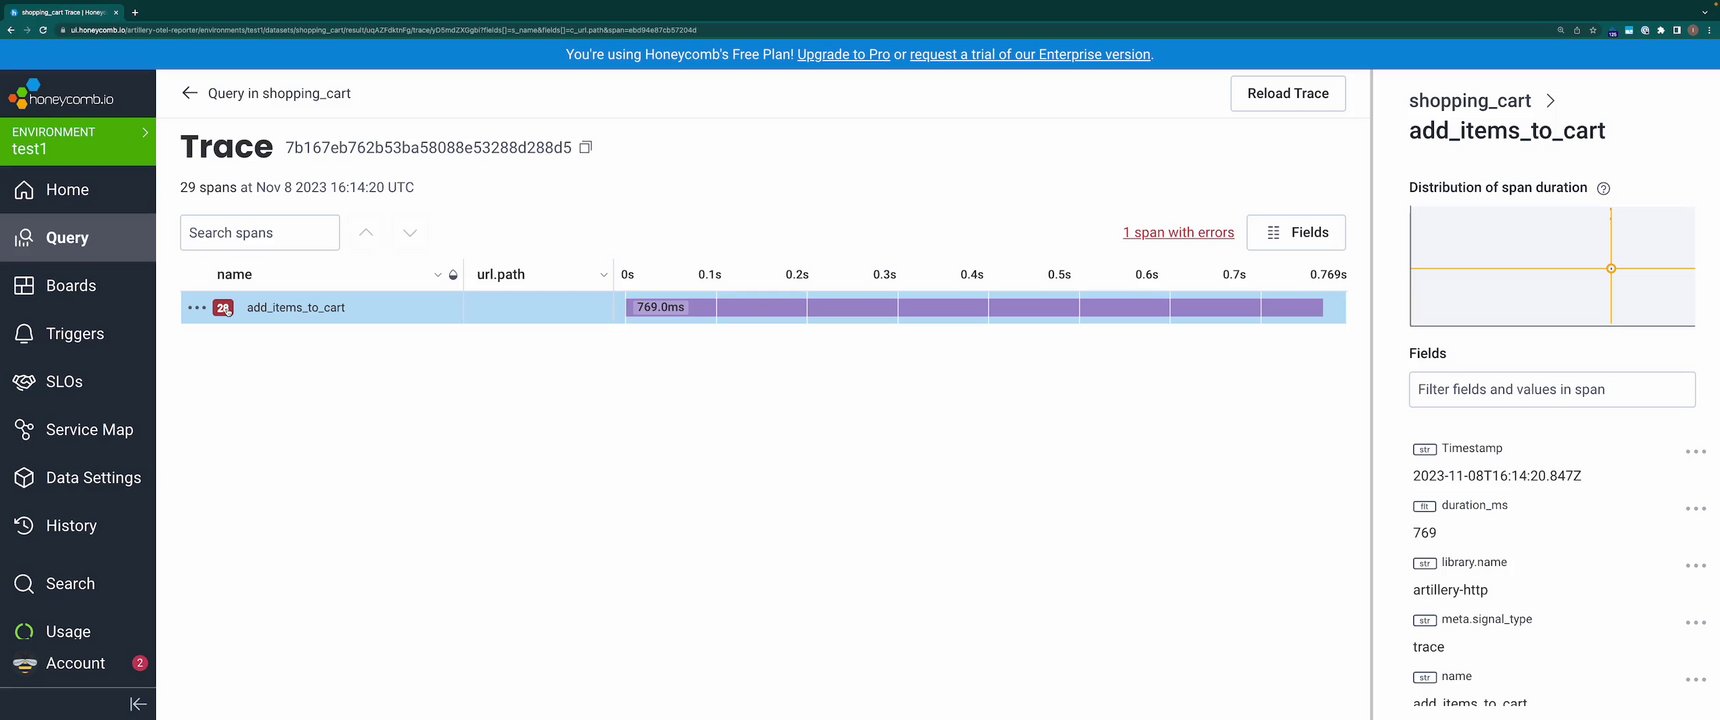Viewport: 1720px width, 720px height.
Task: Copy the trace ID with copy icon
Action: click(586, 147)
